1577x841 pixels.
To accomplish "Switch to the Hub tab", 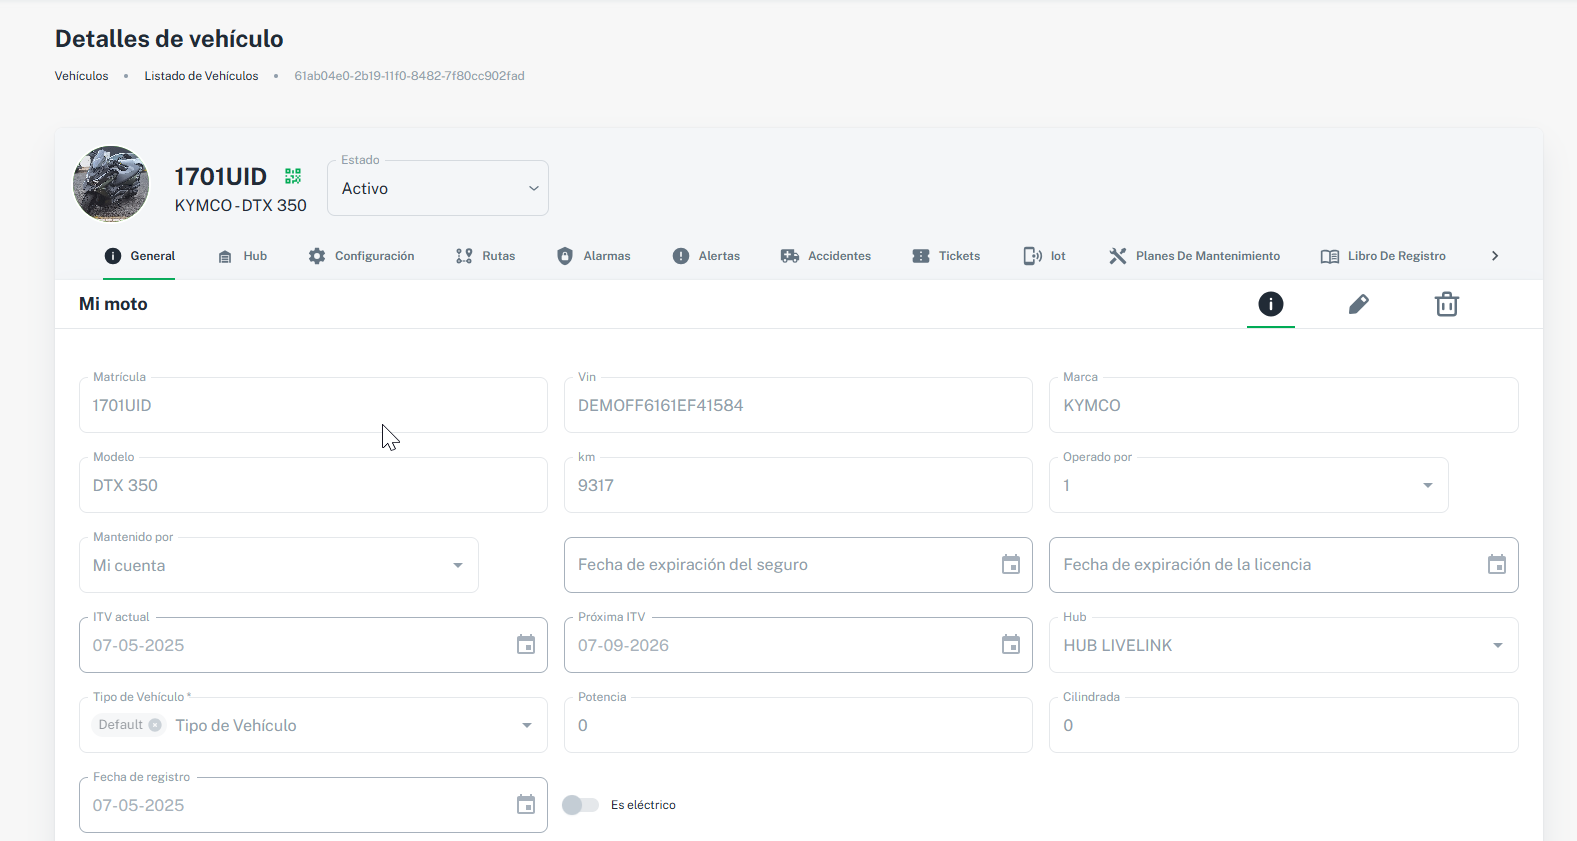I will pyautogui.click(x=243, y=256).
